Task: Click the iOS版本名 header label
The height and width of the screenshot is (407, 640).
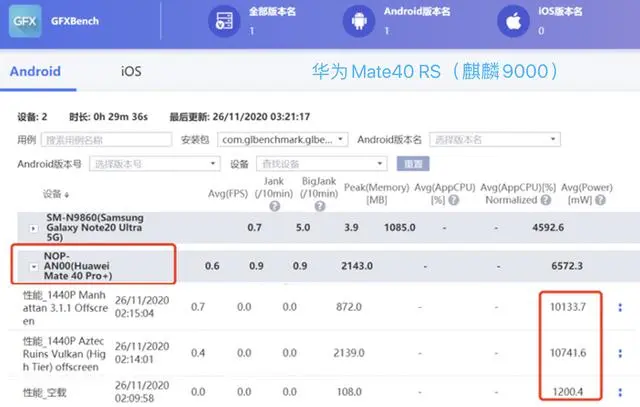Action: point(560,11)
